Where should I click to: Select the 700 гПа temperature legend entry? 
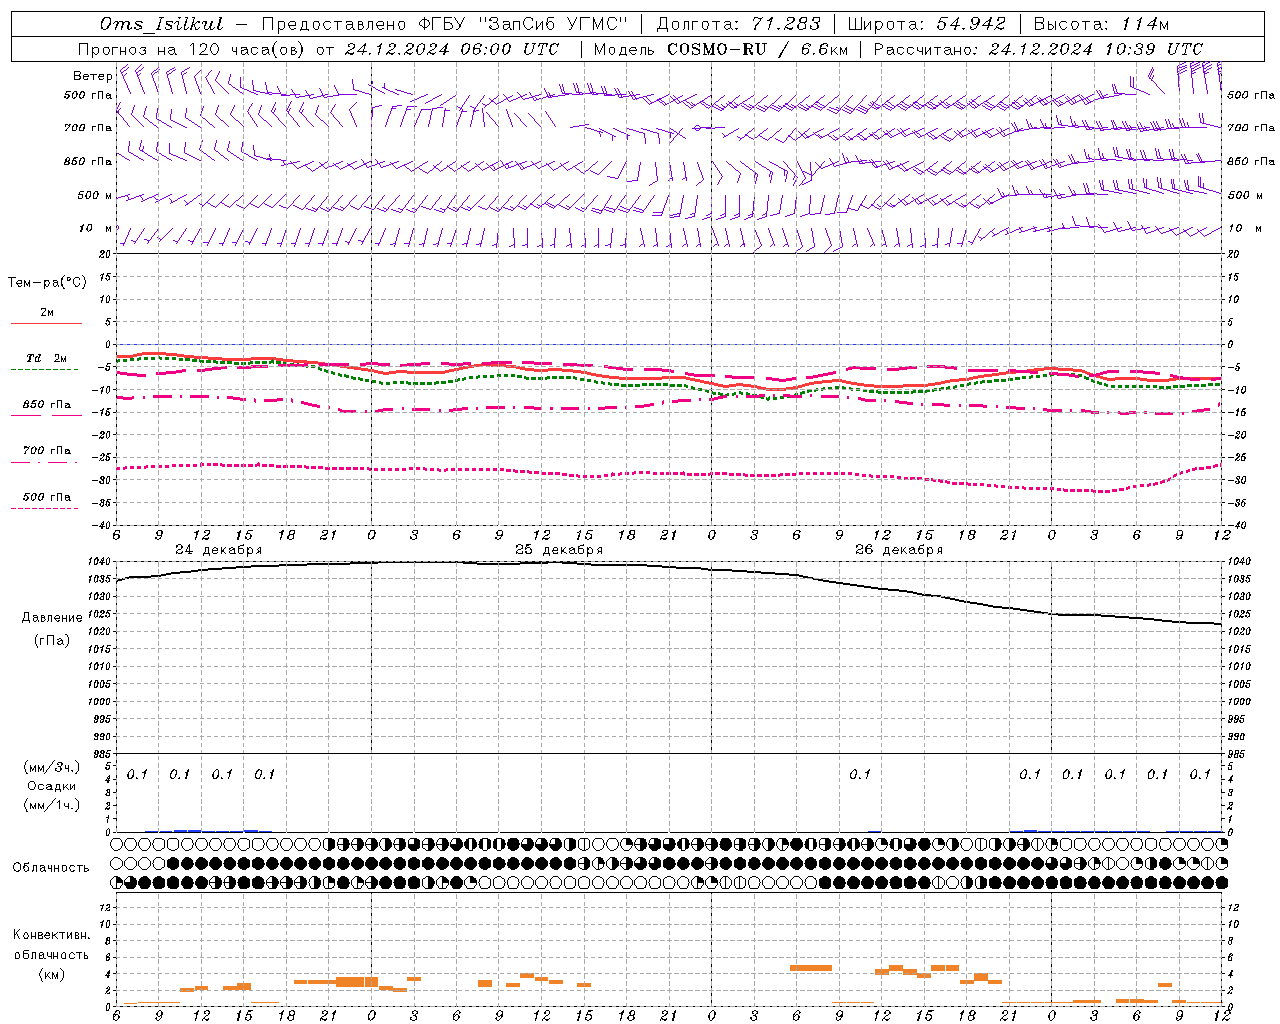point(47,453)
